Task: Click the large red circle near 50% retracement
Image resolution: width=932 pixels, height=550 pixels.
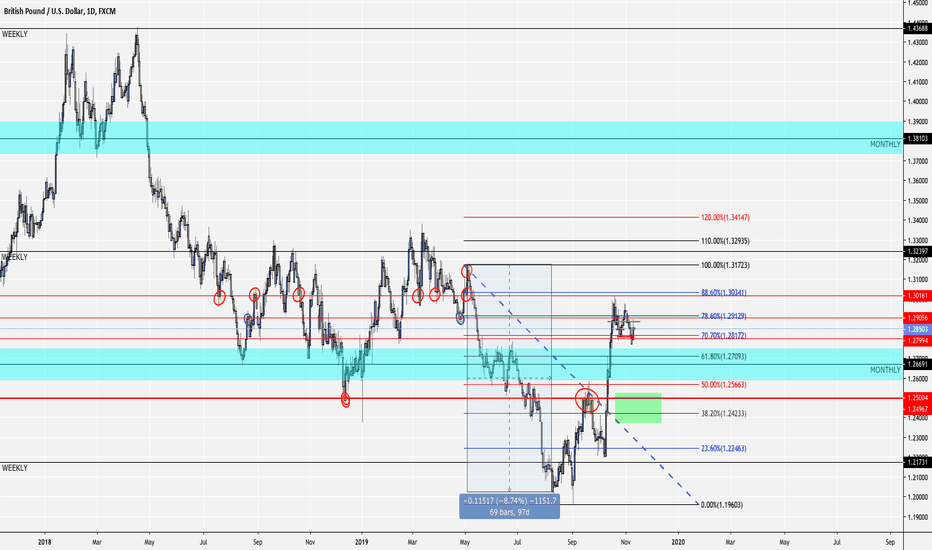Action: tap(588, 401)
